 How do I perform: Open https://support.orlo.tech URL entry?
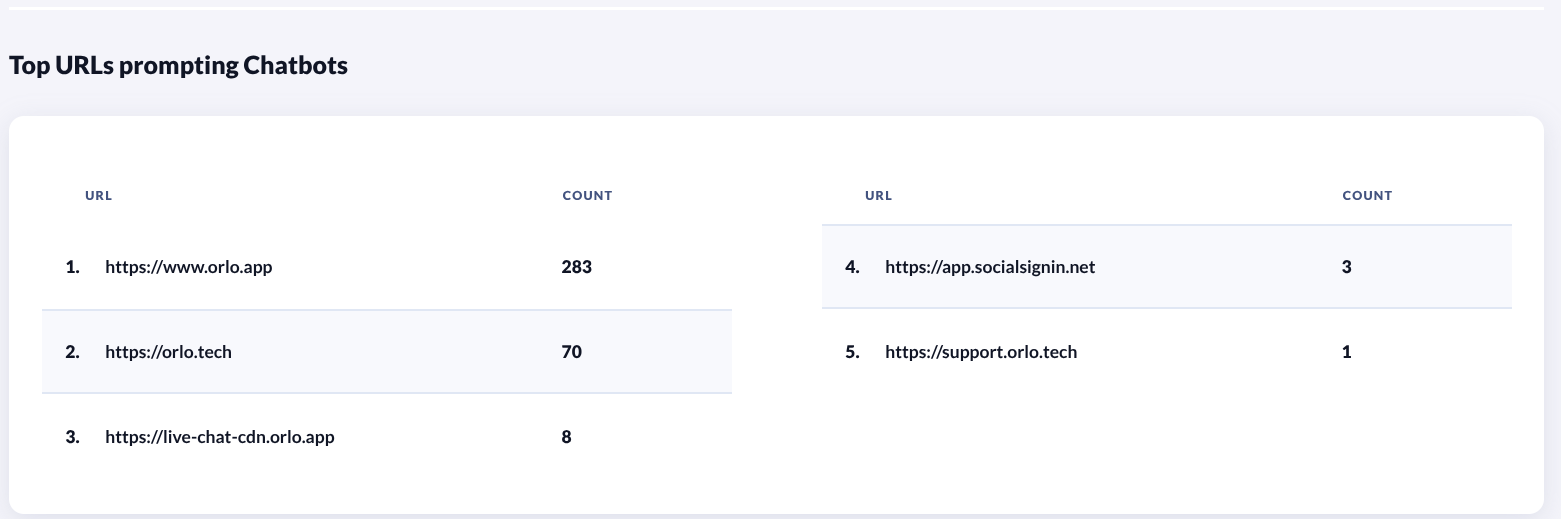pos(981,352)
